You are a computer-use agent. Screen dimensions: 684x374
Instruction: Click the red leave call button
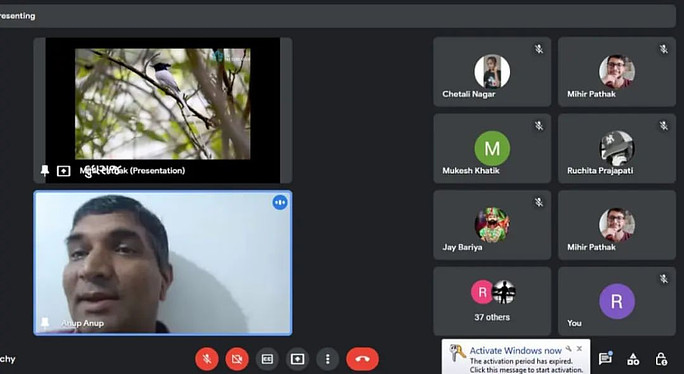[363, 359]
